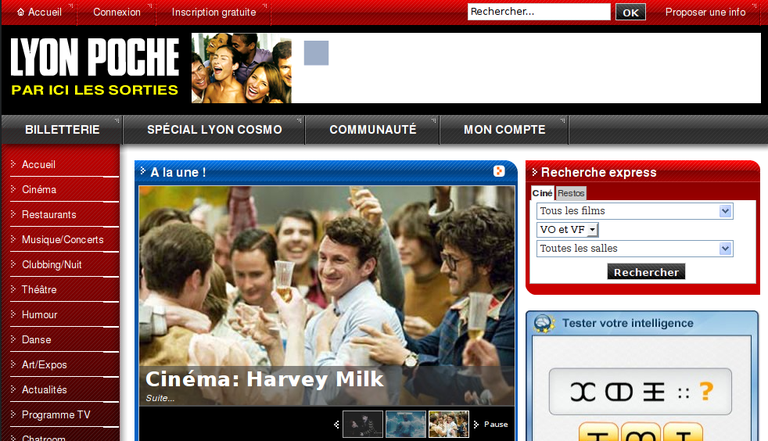
Task: Focus the Rechercher... search field
Action: pos(539,12)
